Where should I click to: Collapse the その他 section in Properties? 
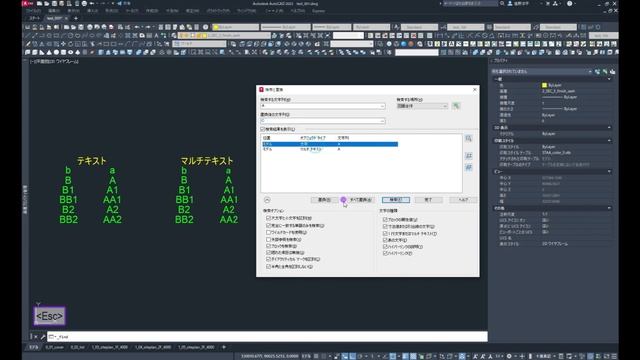609,208
